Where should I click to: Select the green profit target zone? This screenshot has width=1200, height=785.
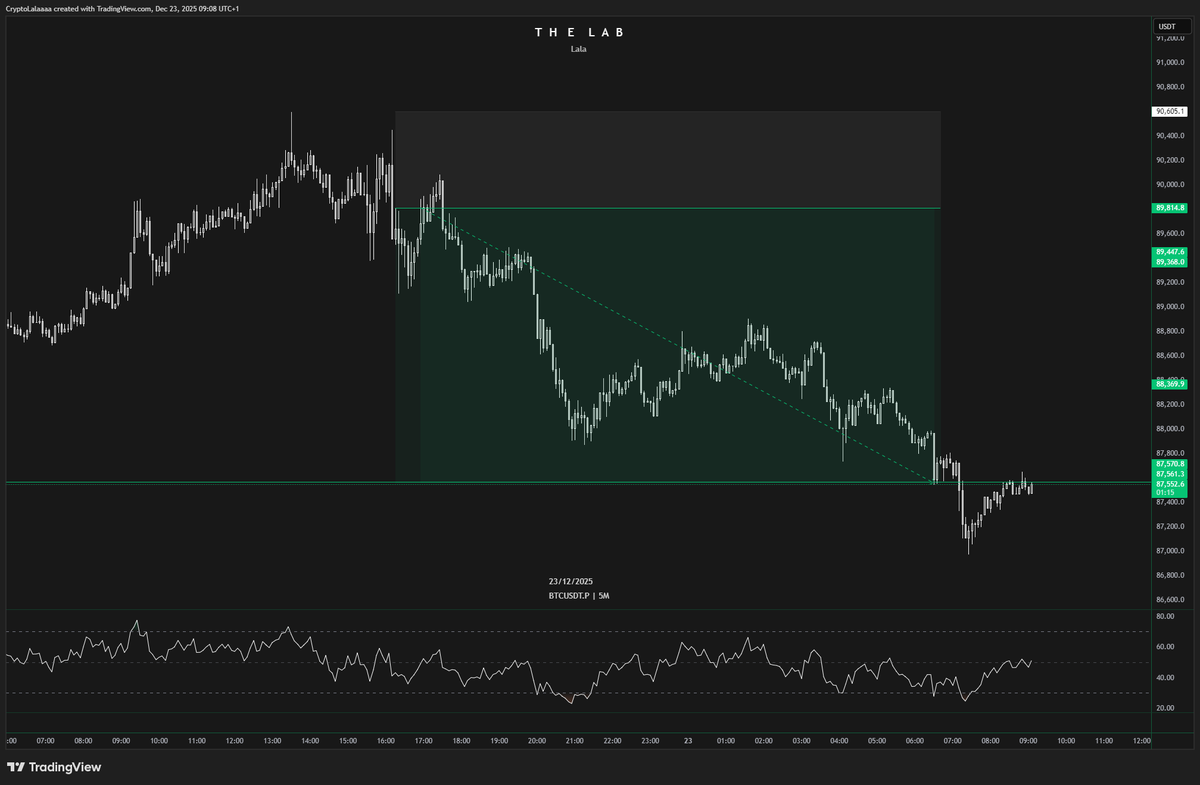[668, 345]
